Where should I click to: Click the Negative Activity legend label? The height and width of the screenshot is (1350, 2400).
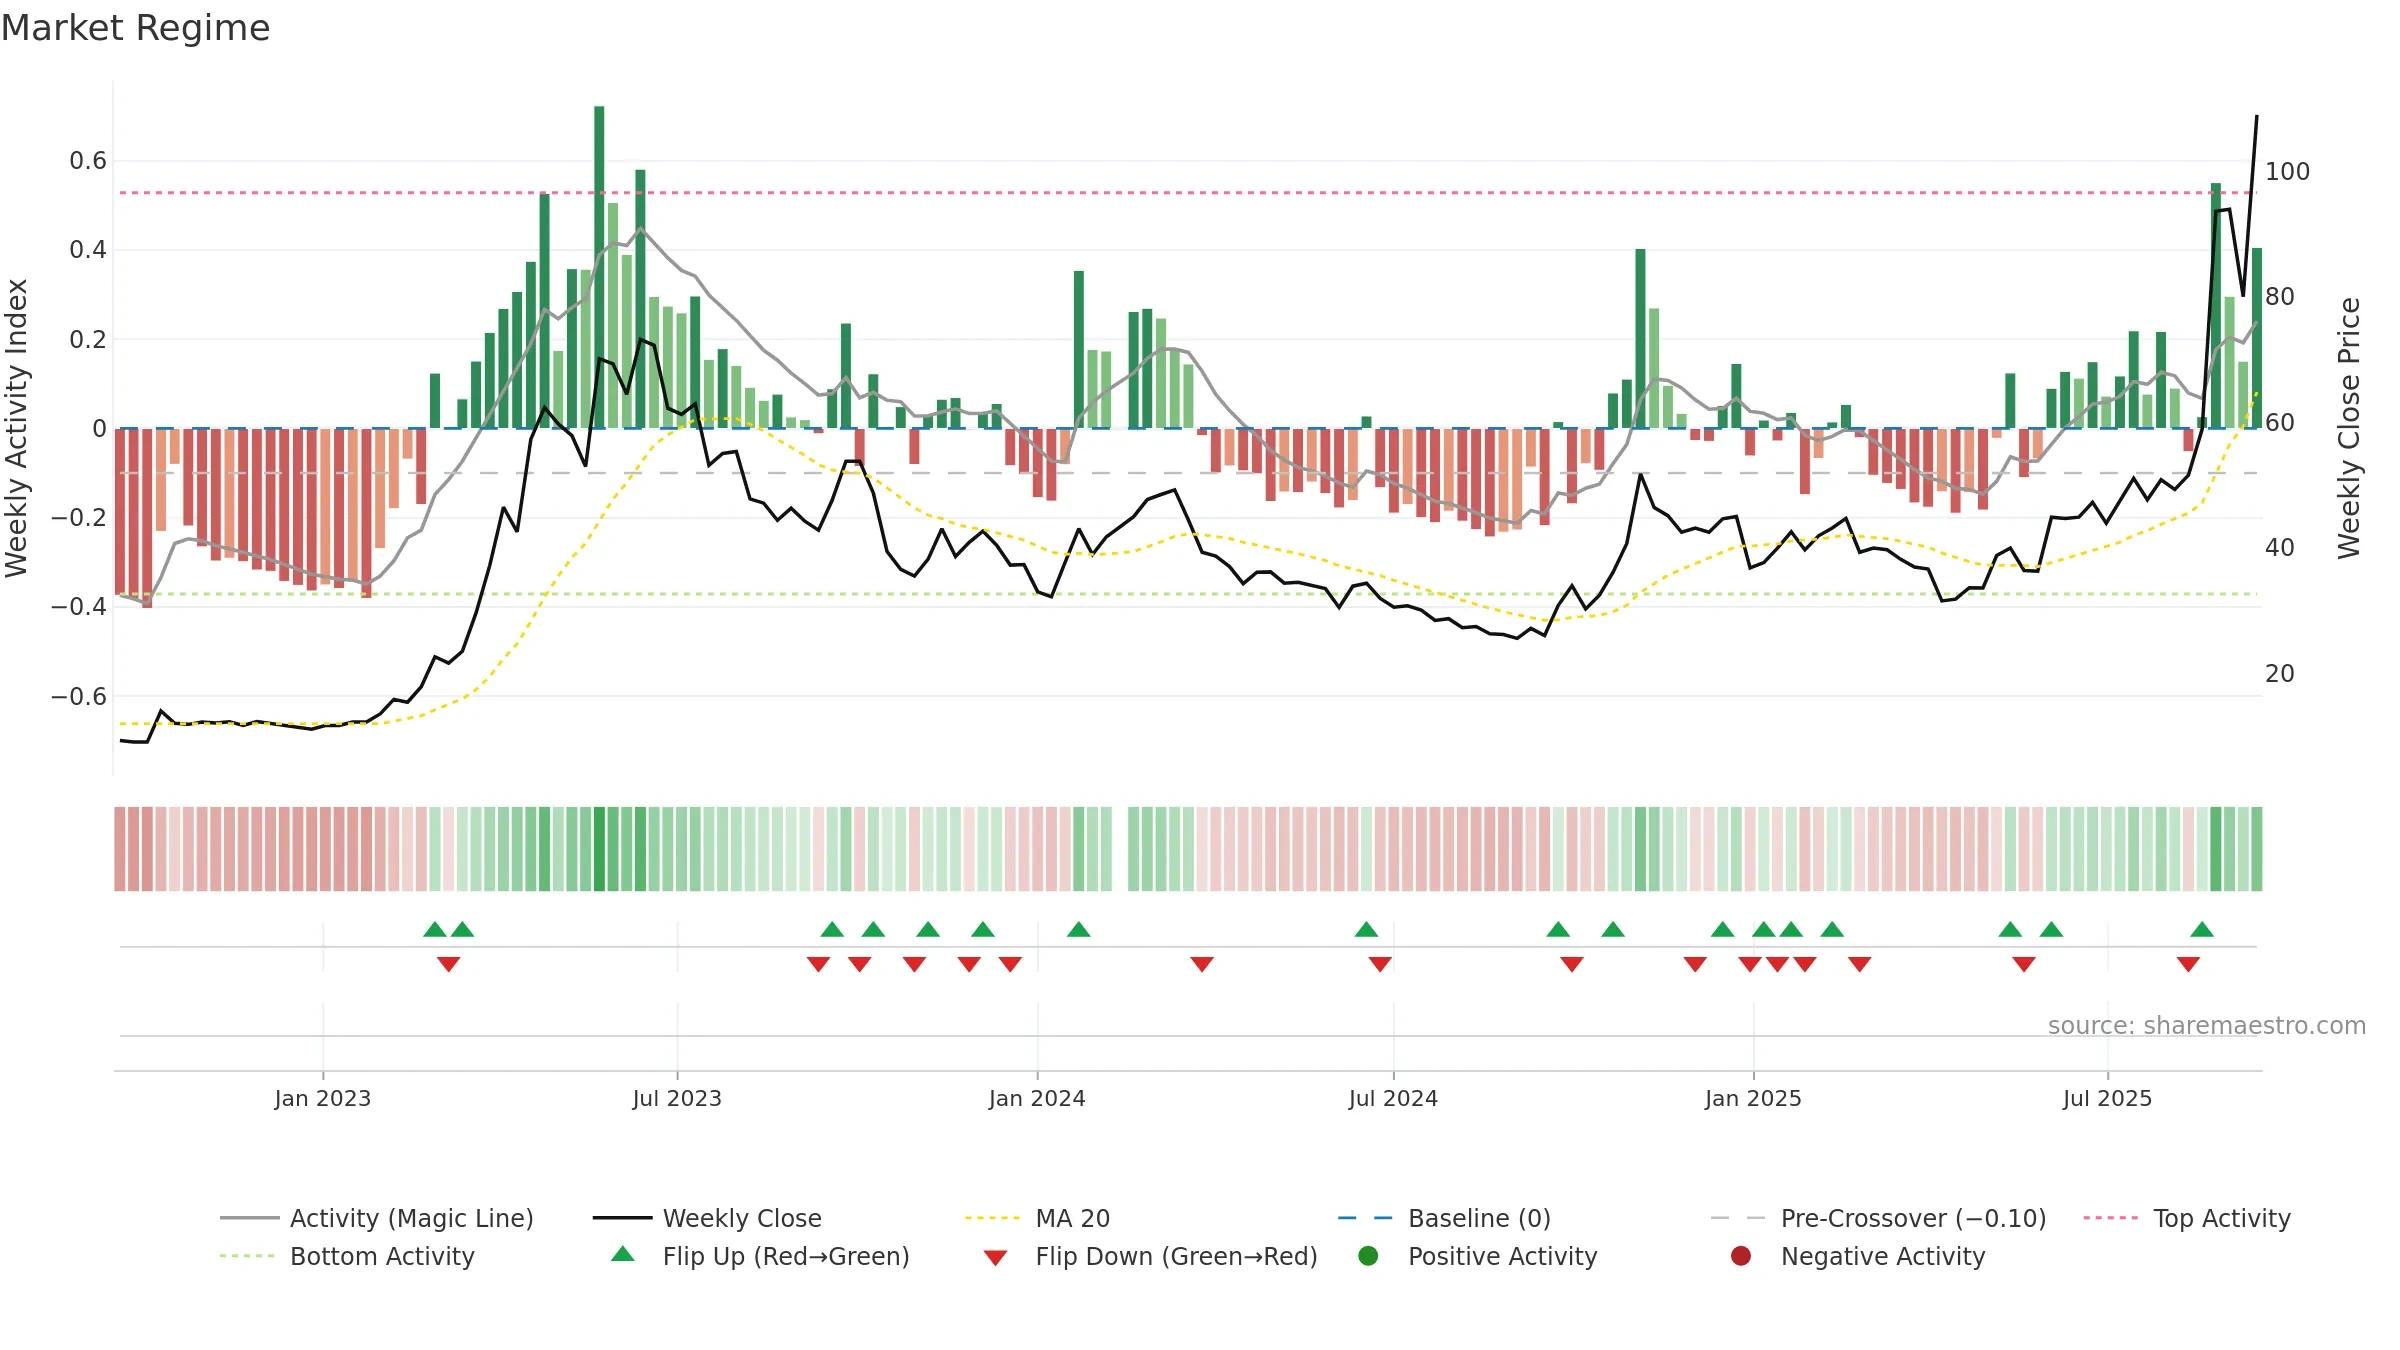pos(1883,1256)
